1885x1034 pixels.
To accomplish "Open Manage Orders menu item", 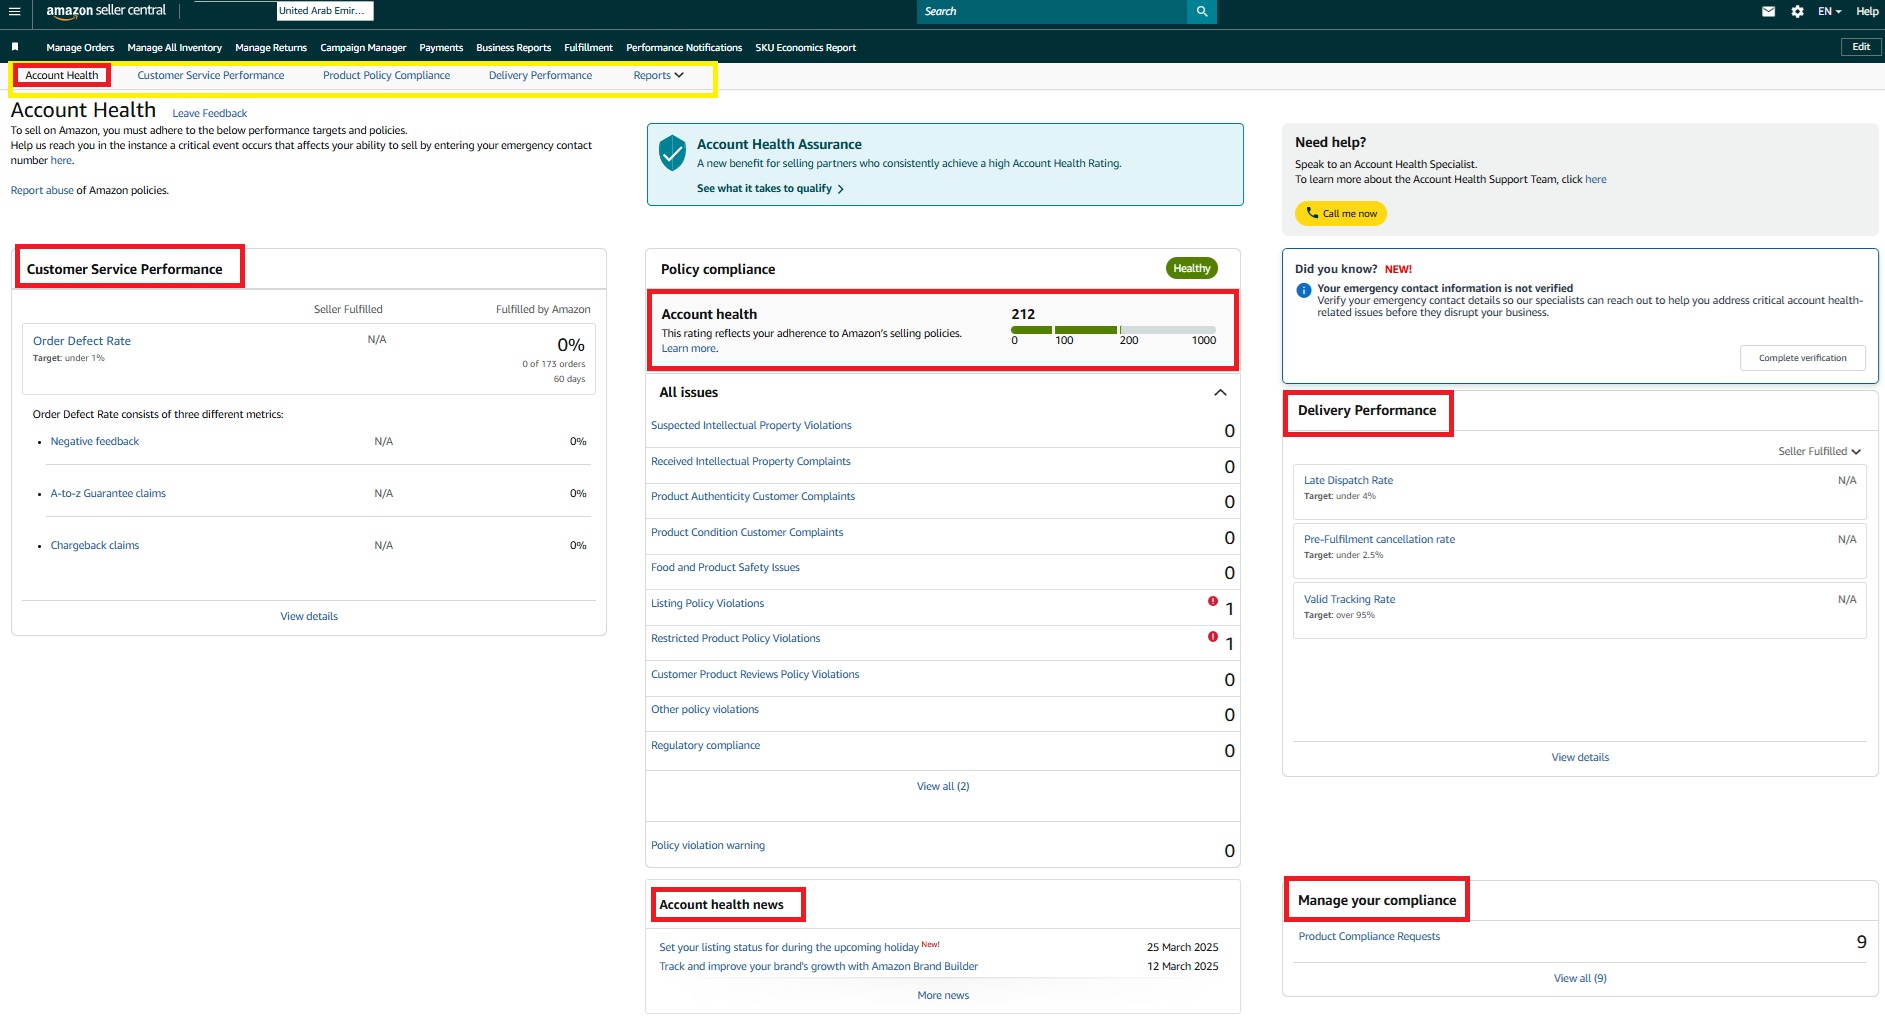I will coord(80,47).
